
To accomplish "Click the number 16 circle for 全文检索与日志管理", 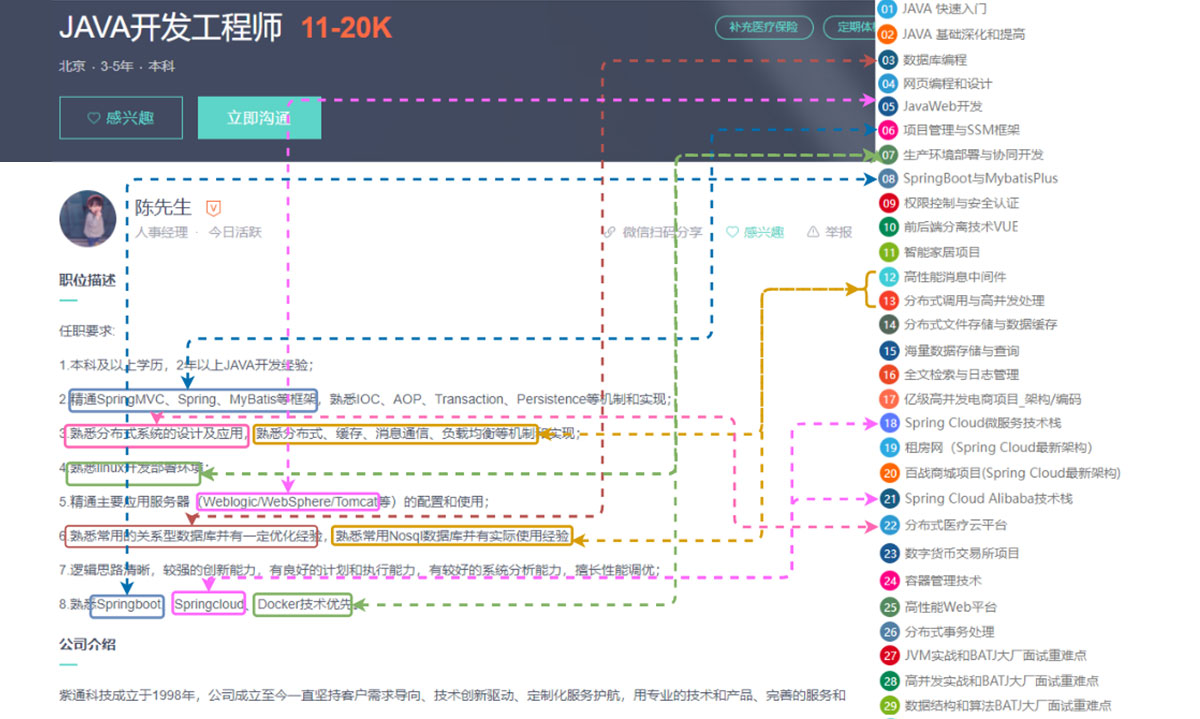I will (x=889, y=375).
